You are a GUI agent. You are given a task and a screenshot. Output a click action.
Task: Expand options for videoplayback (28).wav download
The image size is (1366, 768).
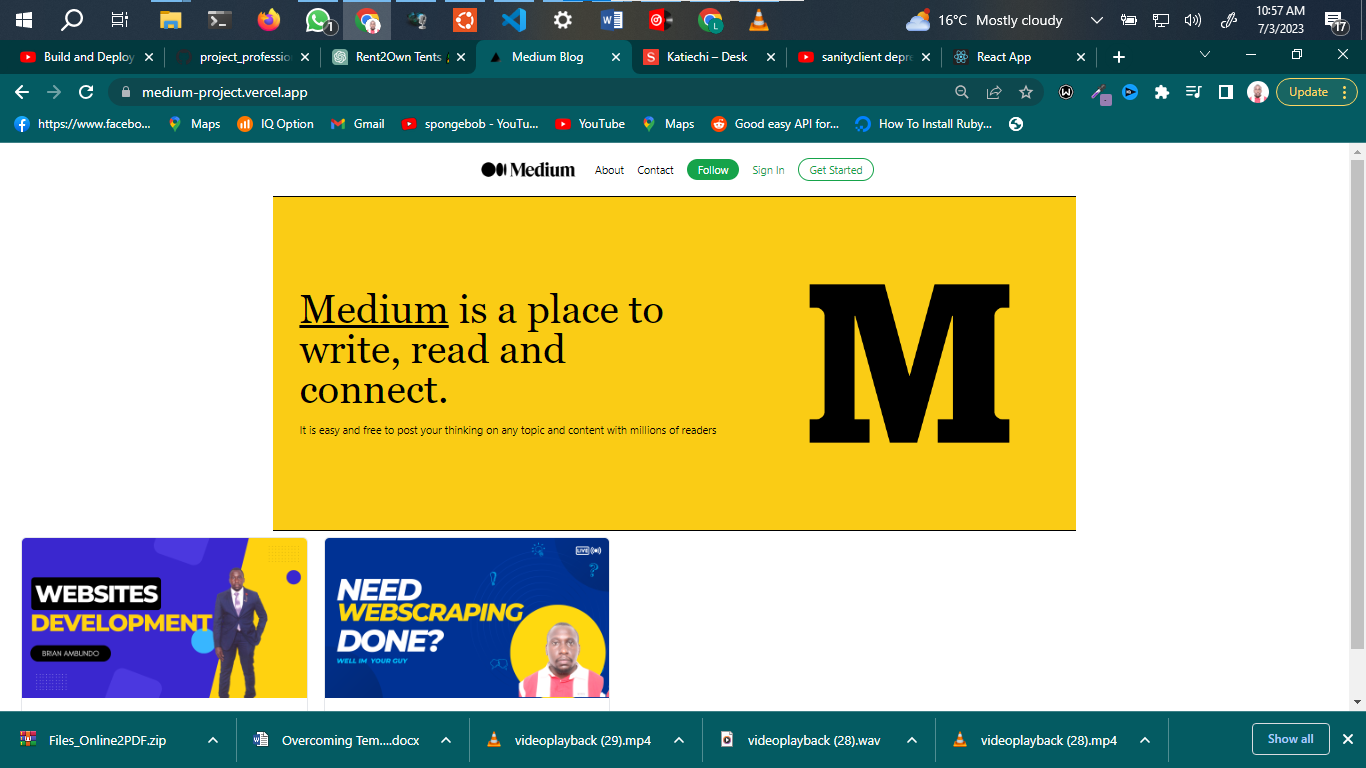click(912, 740)
